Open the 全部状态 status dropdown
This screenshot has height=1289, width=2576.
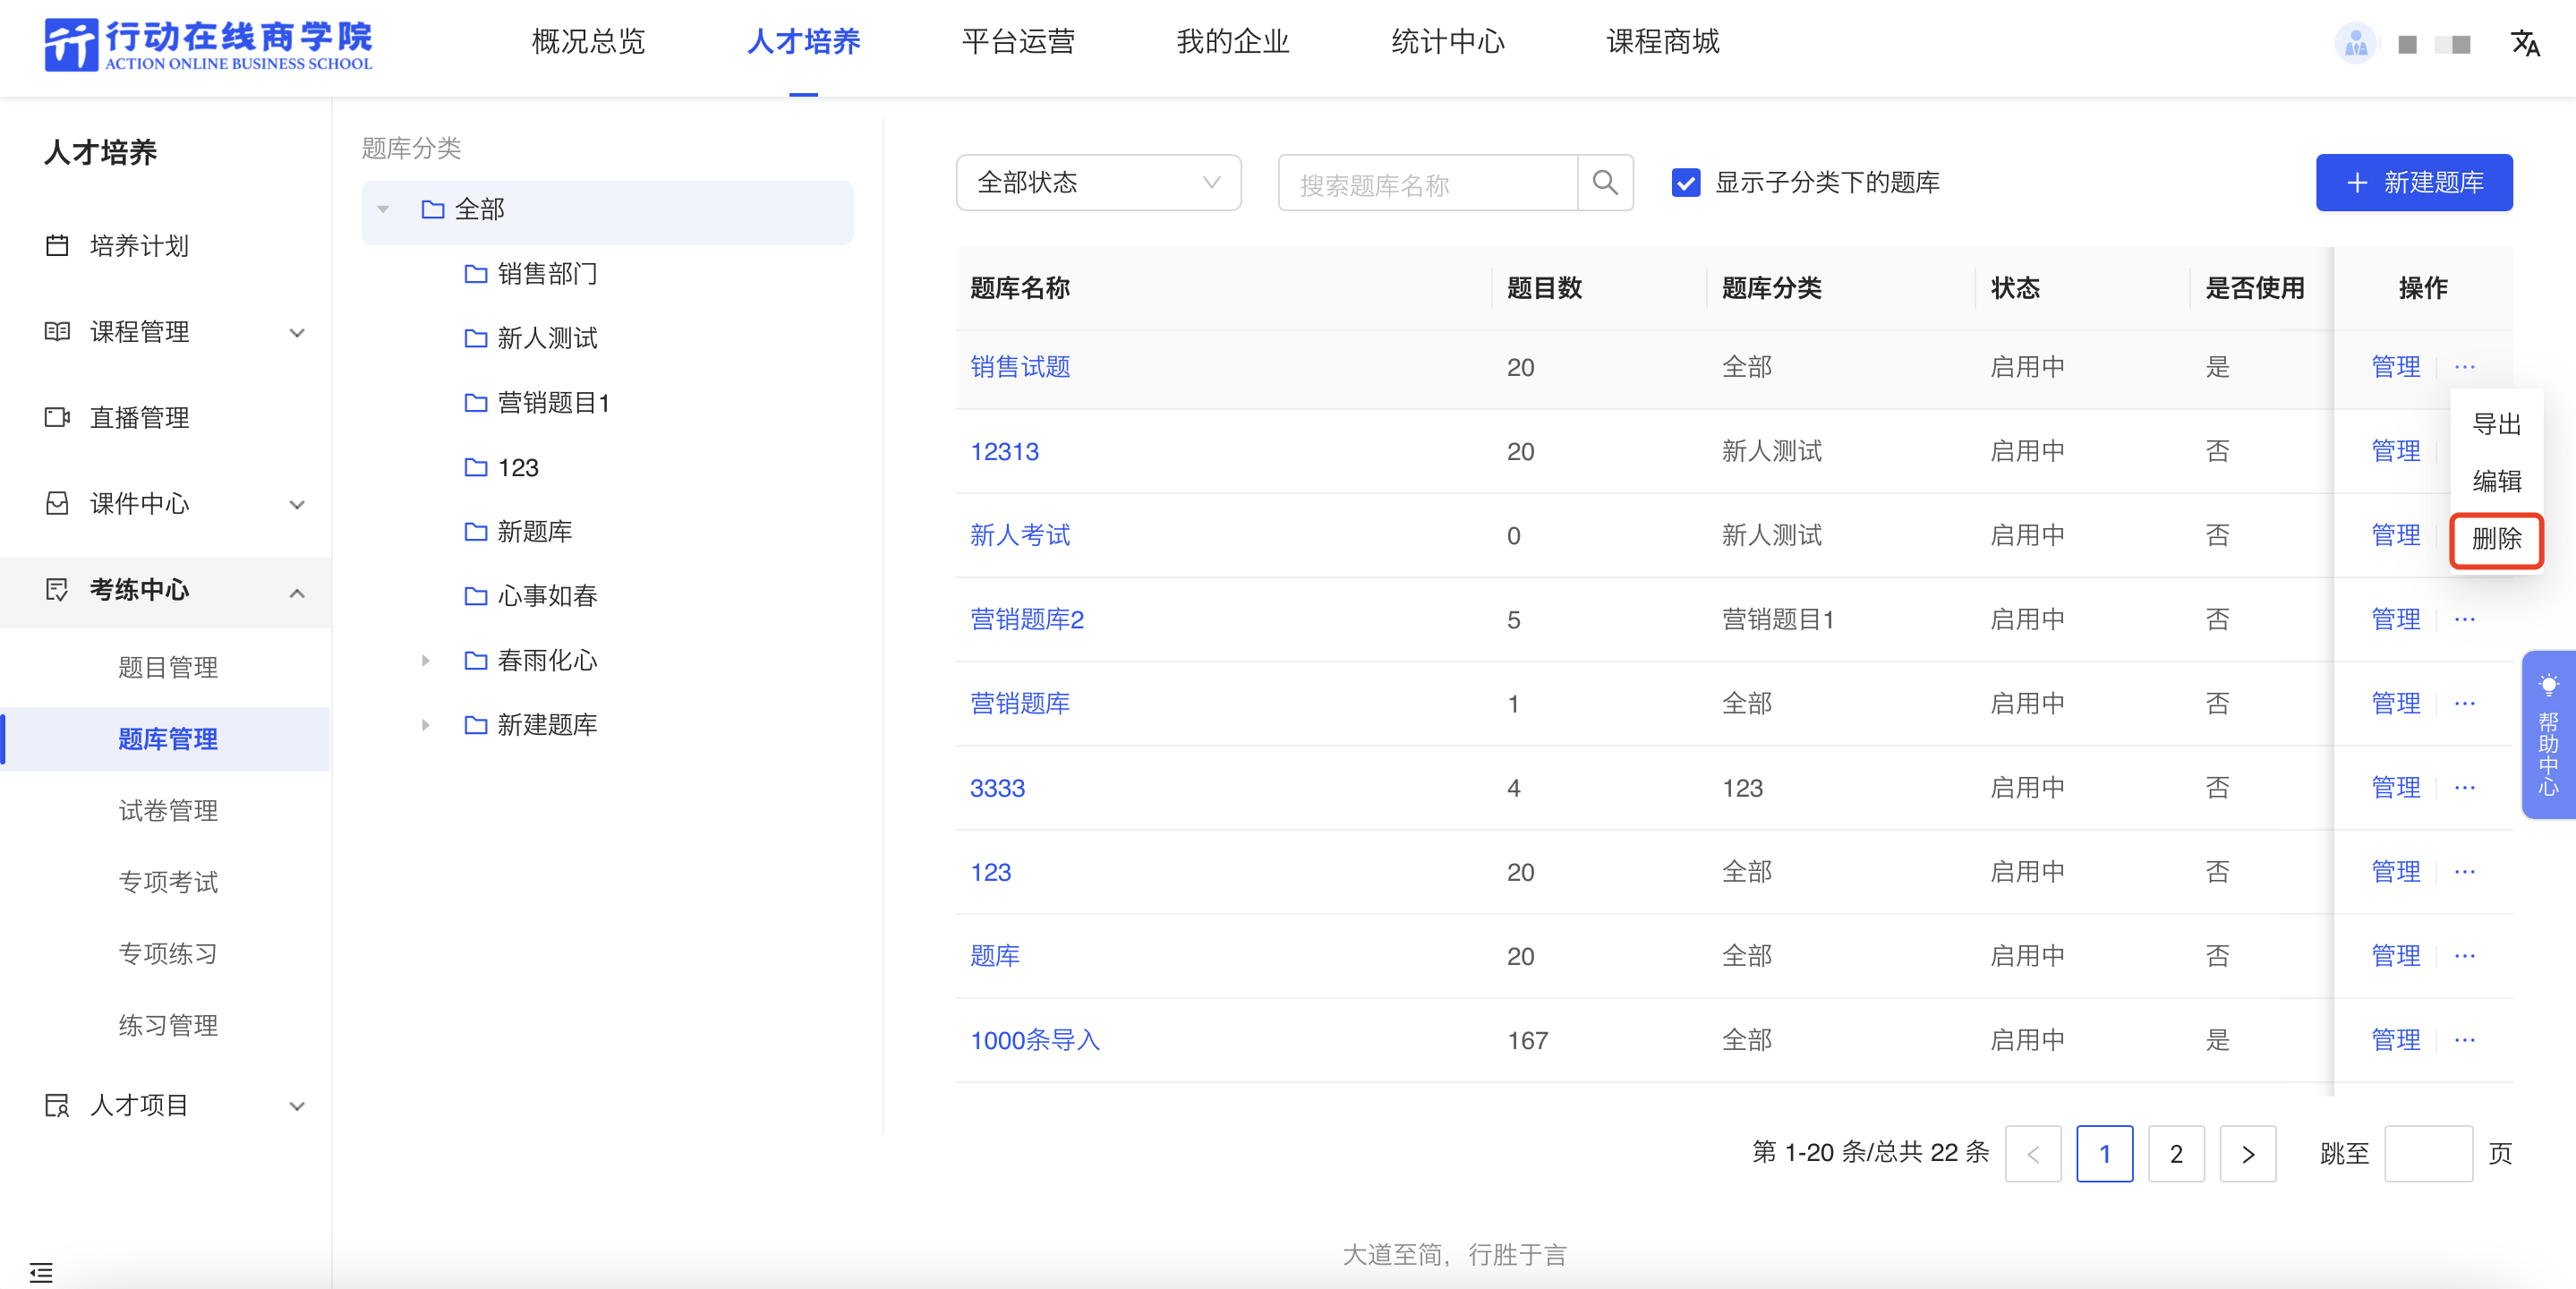click(1098, 183)
